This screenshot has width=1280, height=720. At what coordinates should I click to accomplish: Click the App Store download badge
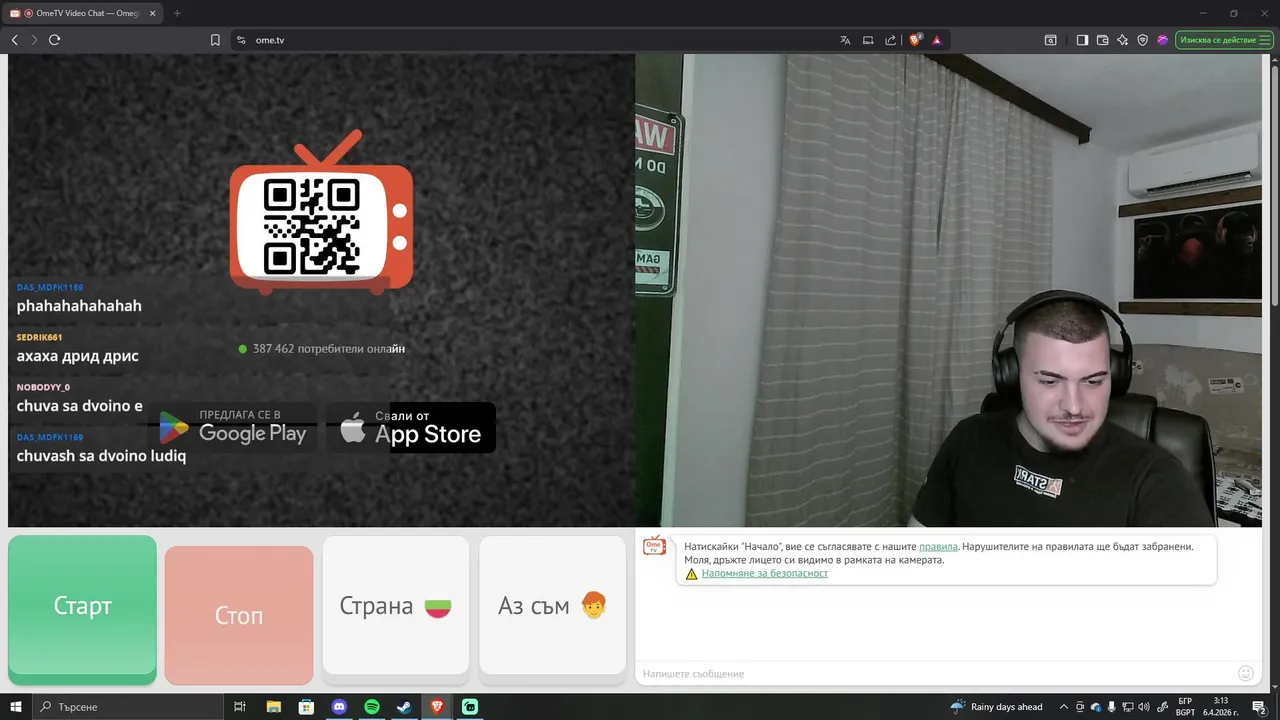click(x=411, y=428)
